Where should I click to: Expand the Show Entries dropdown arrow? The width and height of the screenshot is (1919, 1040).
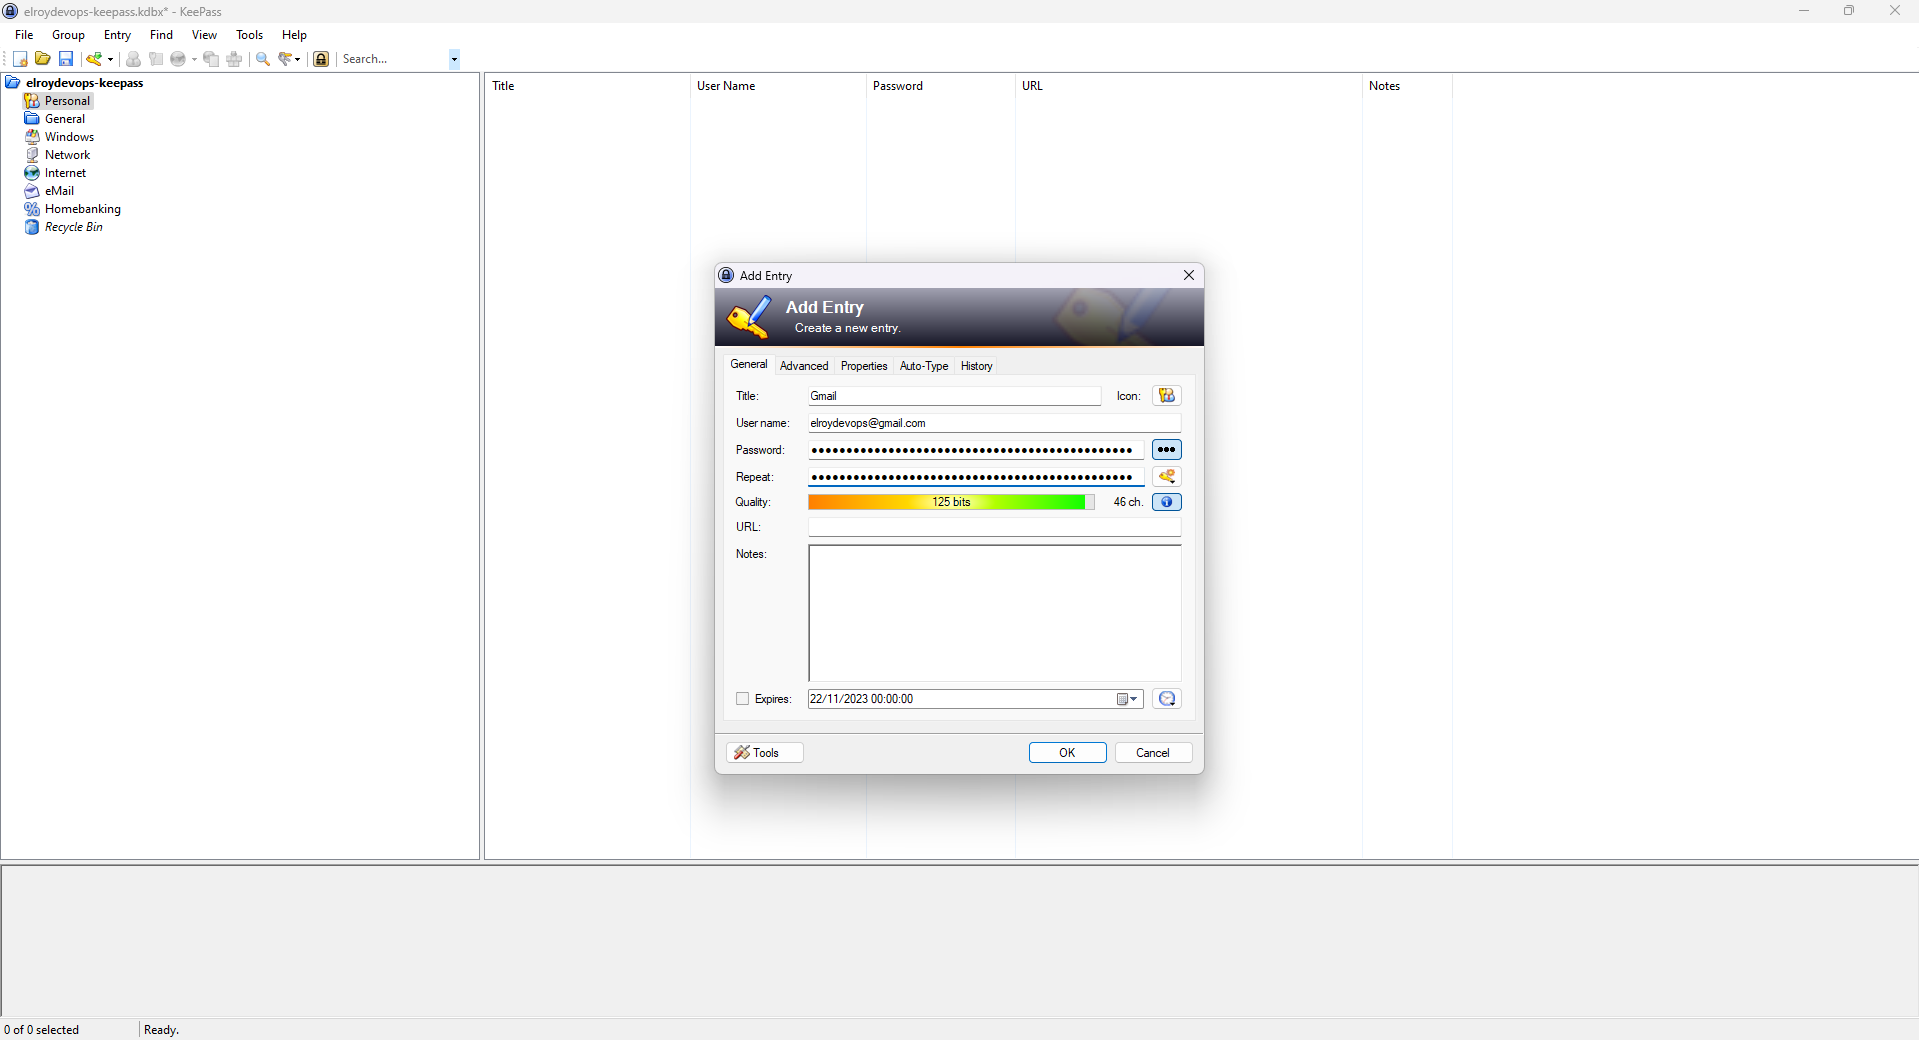tap(298, 59)
